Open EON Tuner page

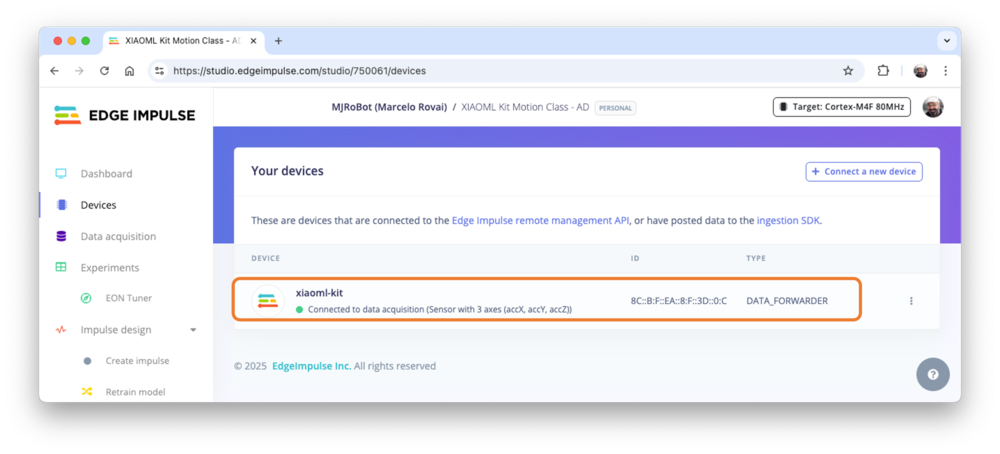pyautogui.click(x=128, y=298)
